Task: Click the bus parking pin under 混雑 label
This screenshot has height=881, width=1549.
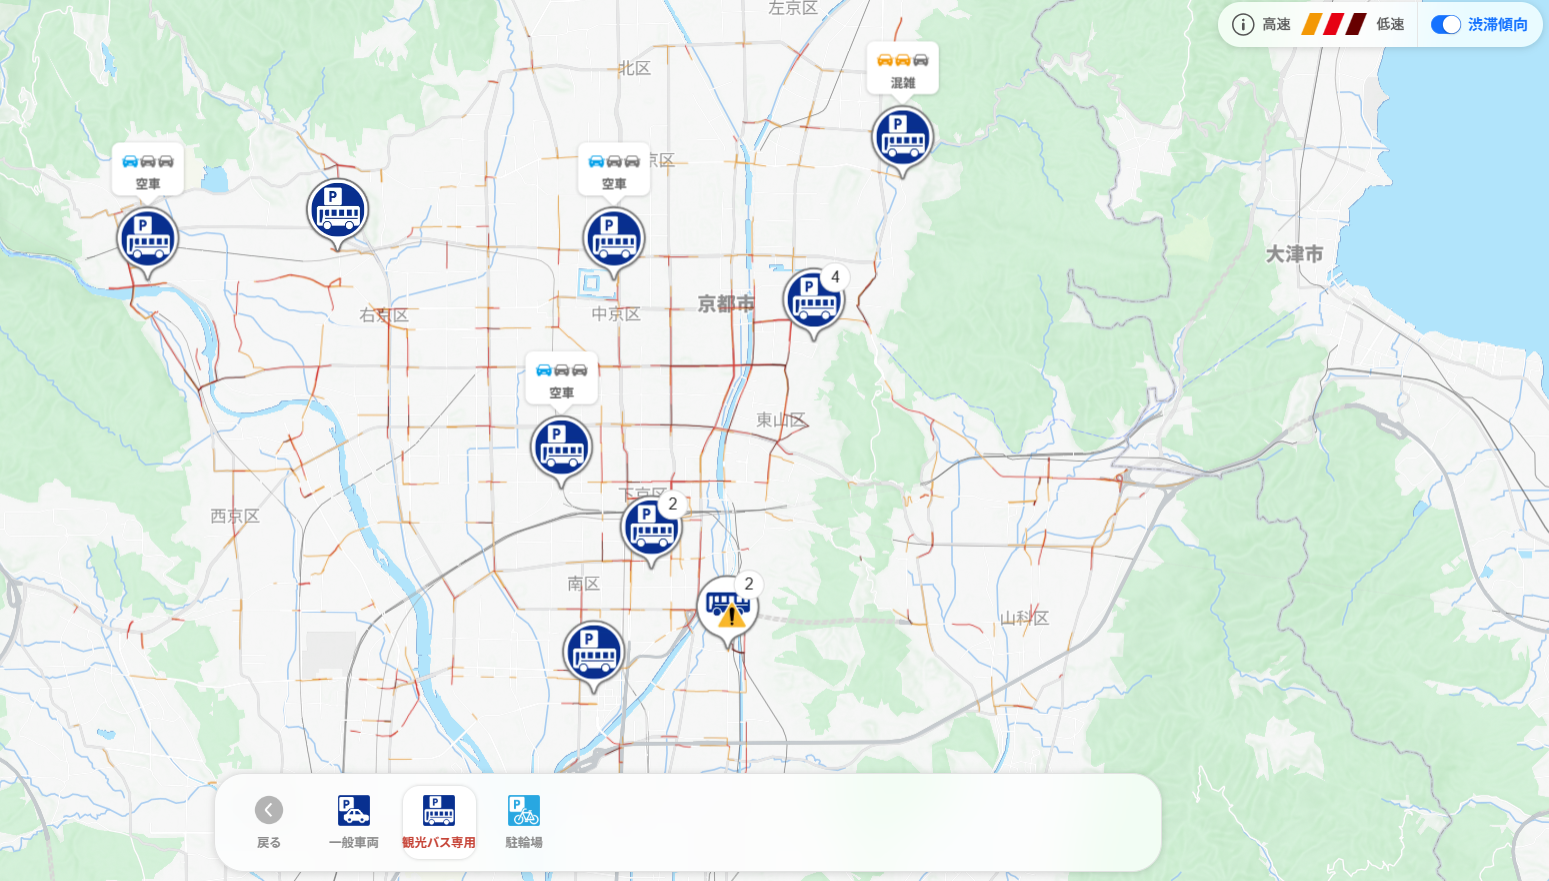Action: [x=902, y=138]
